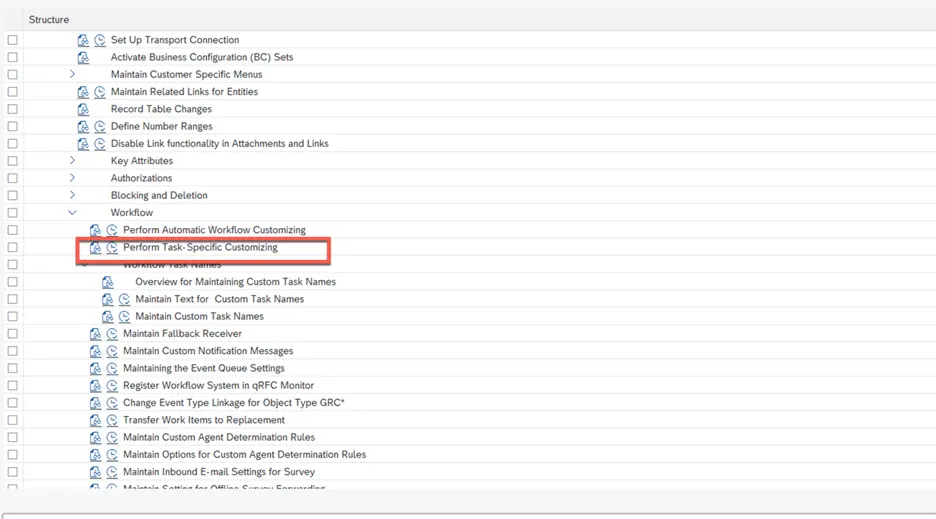Expand the Maintain Customer Specific Menus node
This screenshot has width=936, height=519.
pos(72,74)
